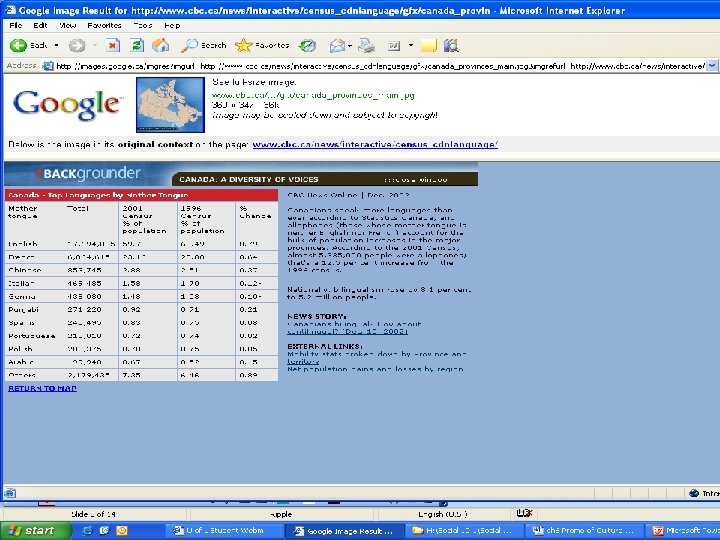Viewport: 720px width, 540px height.
Task: Click the Stop loading icon
Action: click(112, 45)
